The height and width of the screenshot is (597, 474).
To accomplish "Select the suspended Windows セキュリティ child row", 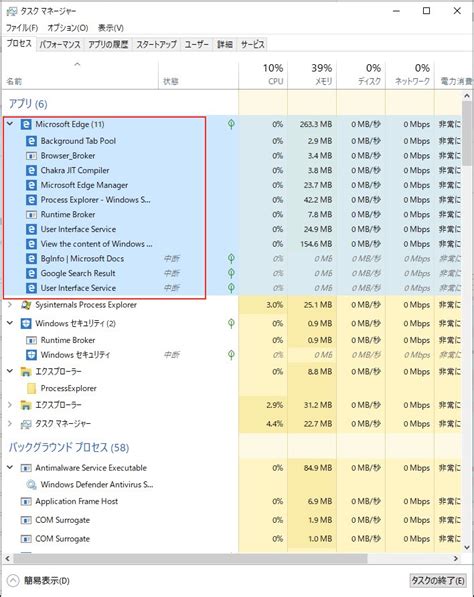I will pyautogui.click(x=231, y=355).
